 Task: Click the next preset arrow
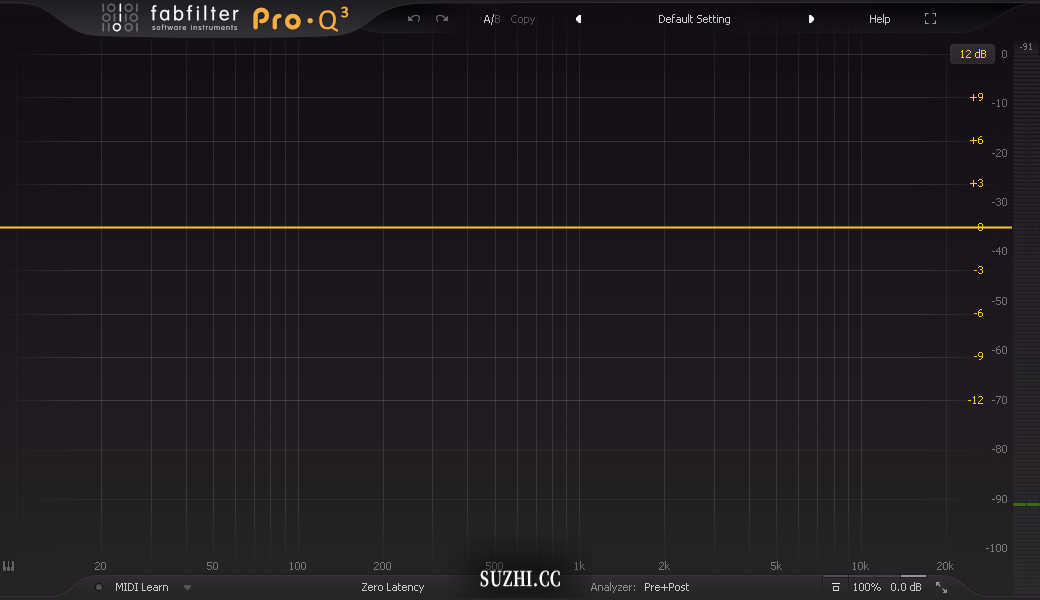click(x=811, y=18)
